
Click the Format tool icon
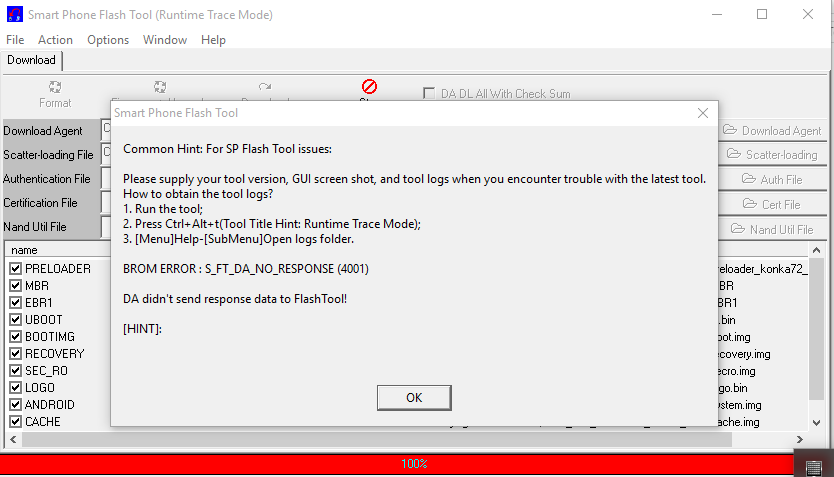[55, 88]
